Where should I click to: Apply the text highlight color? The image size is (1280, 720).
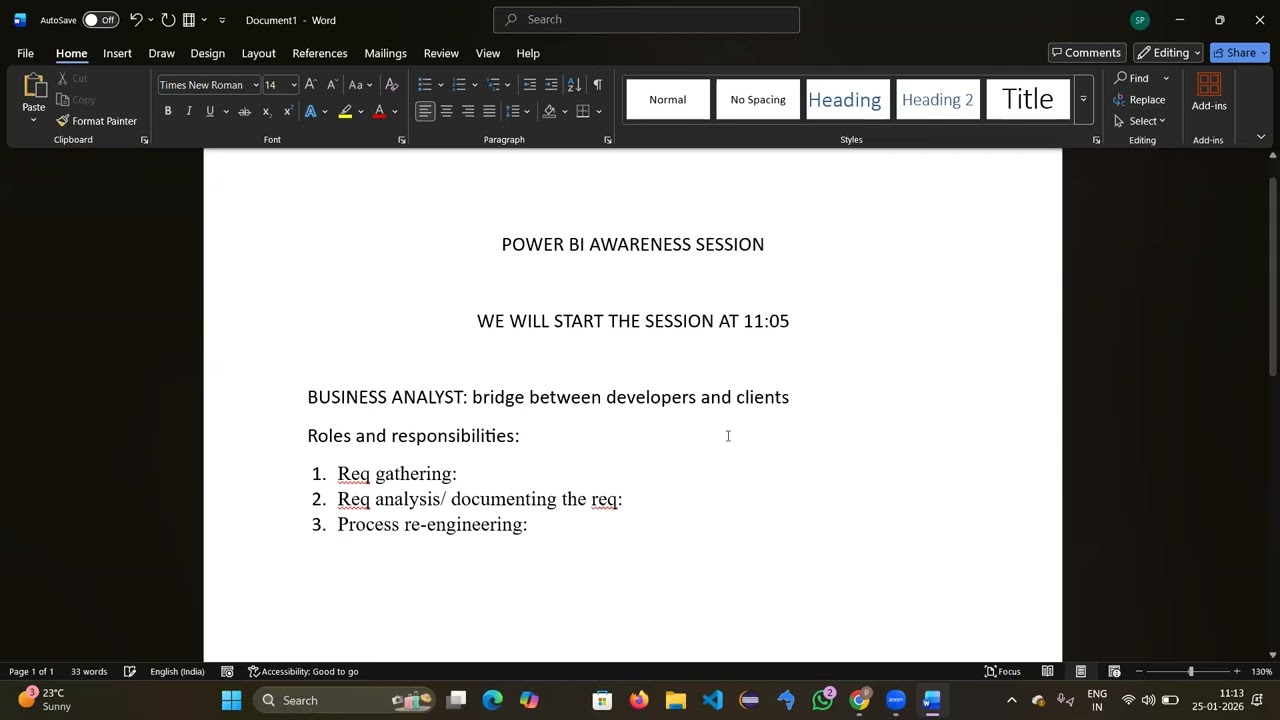(x=345, y=111)
